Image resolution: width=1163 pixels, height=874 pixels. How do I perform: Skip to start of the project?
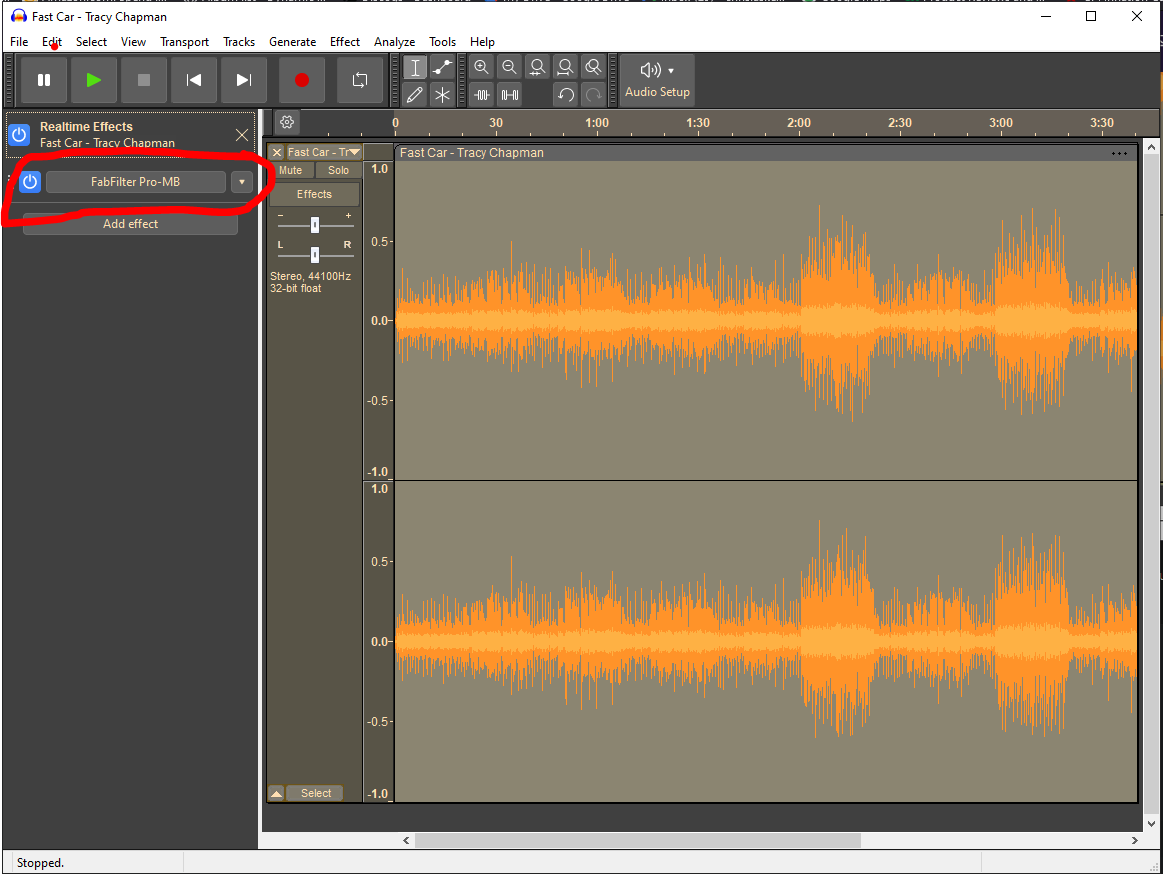[194, 80]
